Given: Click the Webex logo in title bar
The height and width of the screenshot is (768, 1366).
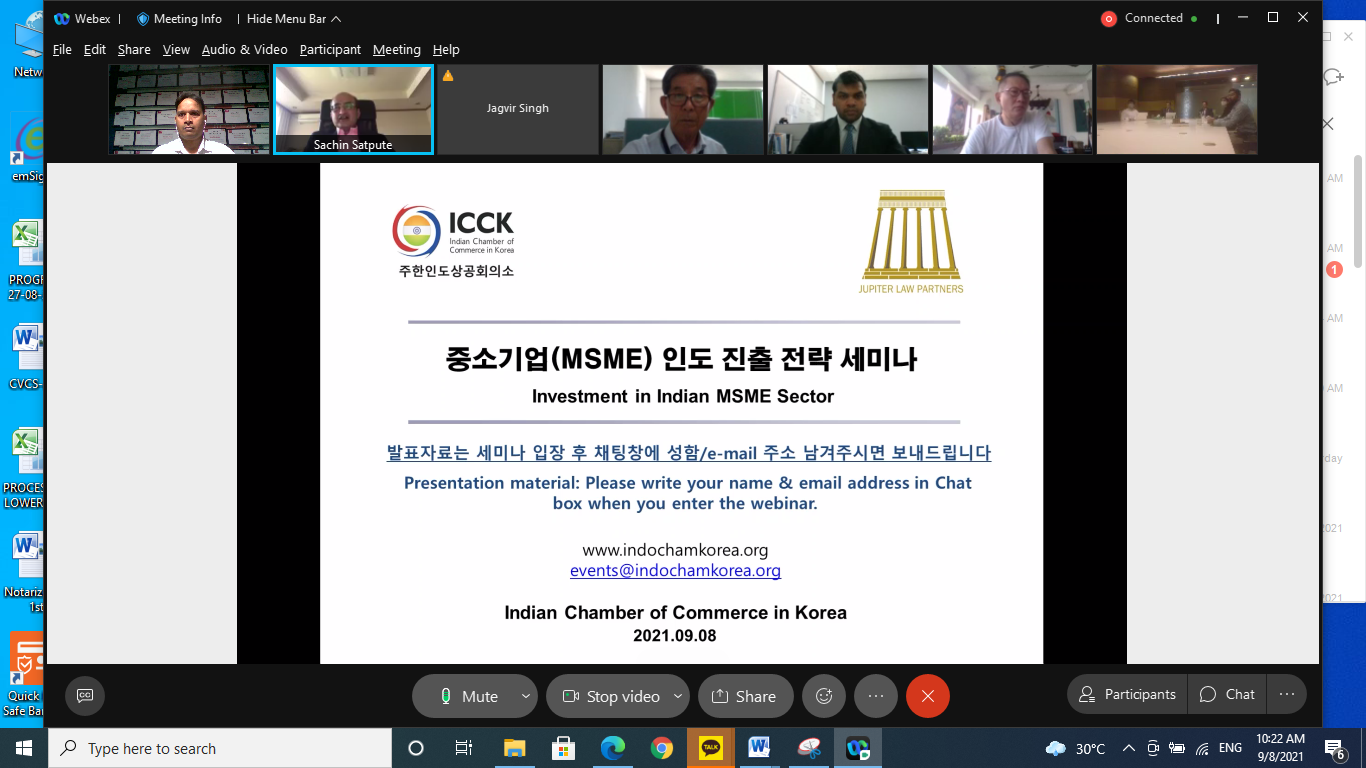Looking at the screenshot, I should tap(62, 18).
